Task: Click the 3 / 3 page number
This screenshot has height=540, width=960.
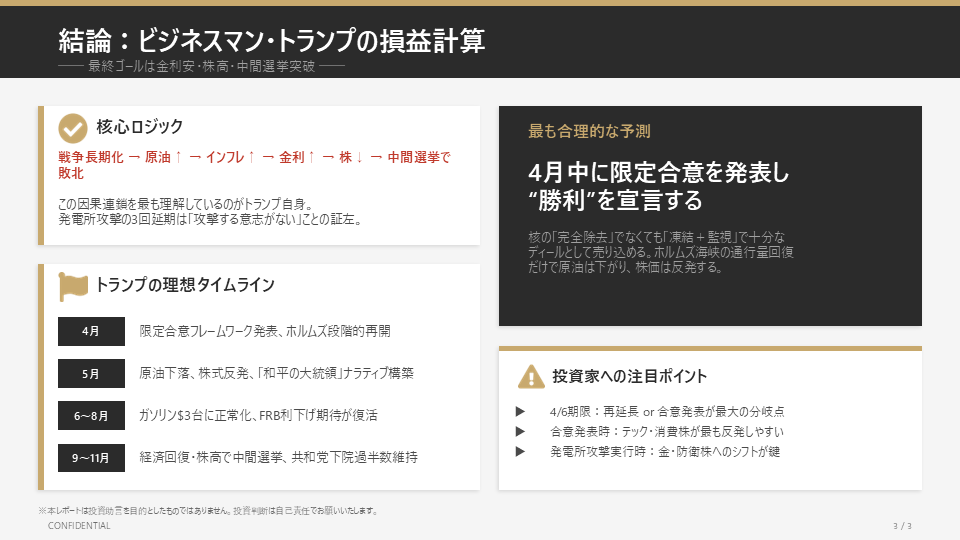Action: coord(902,526)
